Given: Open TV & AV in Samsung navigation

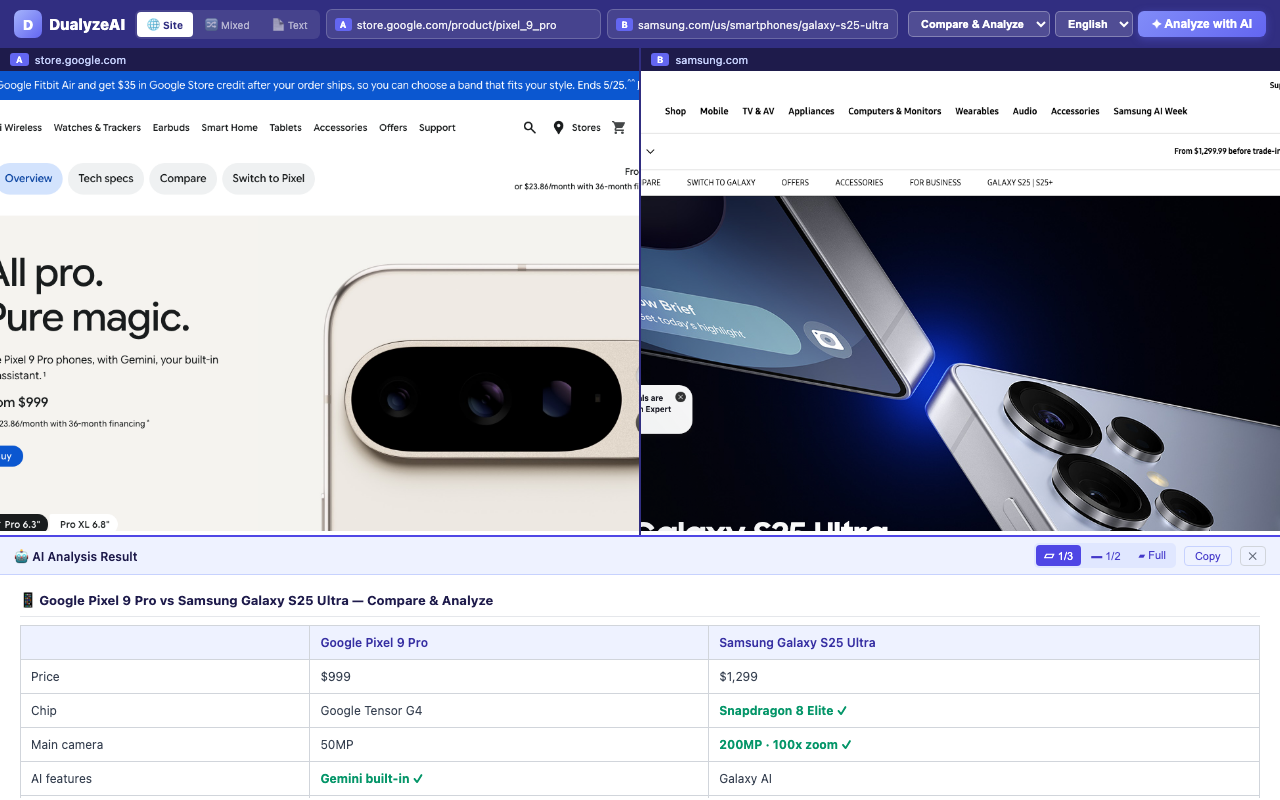Looking at the screenshot, I should click(x=758, y=111).
